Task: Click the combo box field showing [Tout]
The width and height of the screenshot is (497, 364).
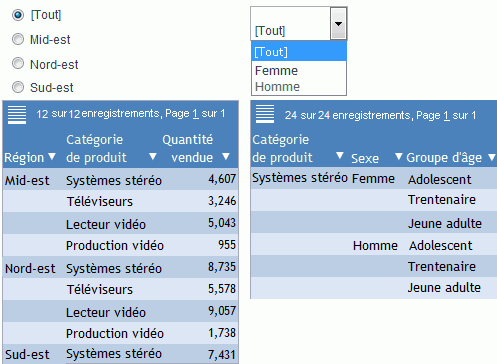Action: click(291, 24)
